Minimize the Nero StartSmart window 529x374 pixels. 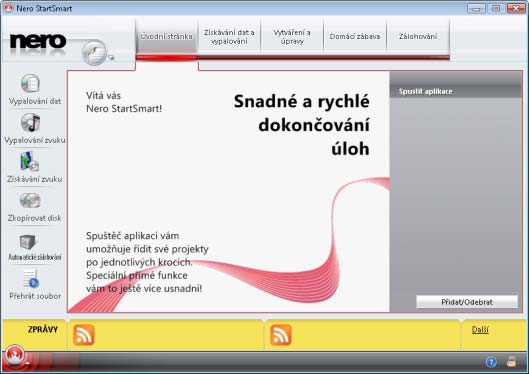click(476, 8)
